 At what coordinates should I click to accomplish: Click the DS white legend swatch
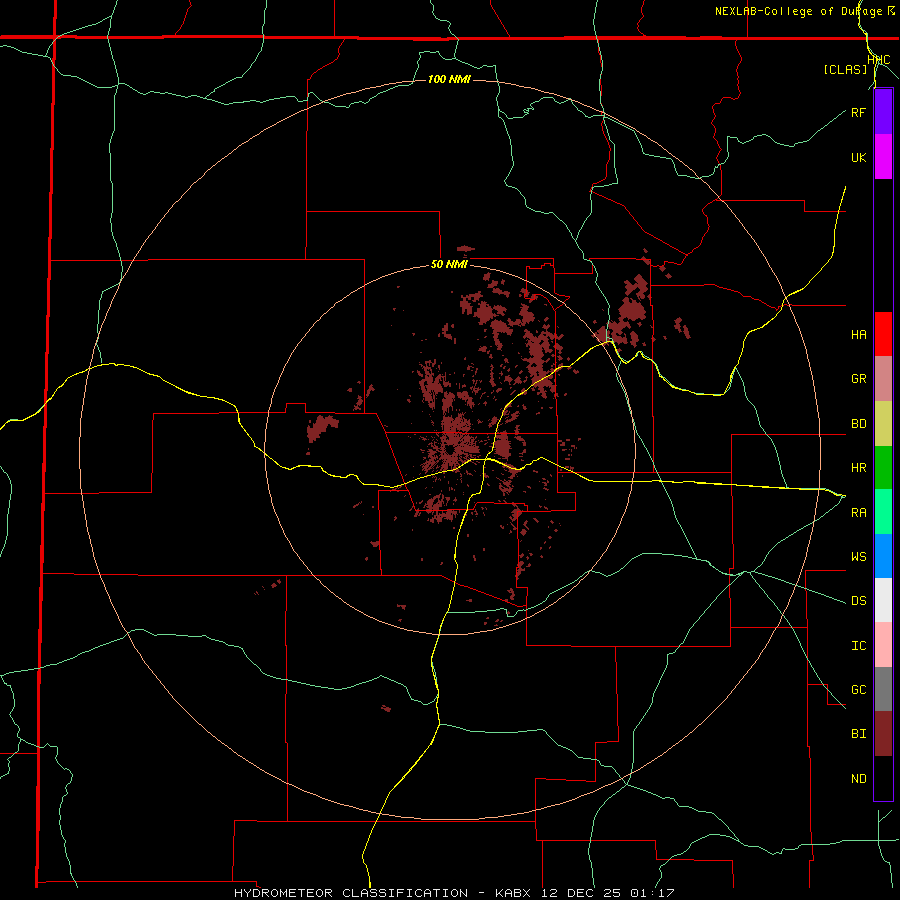coord(883,600)
